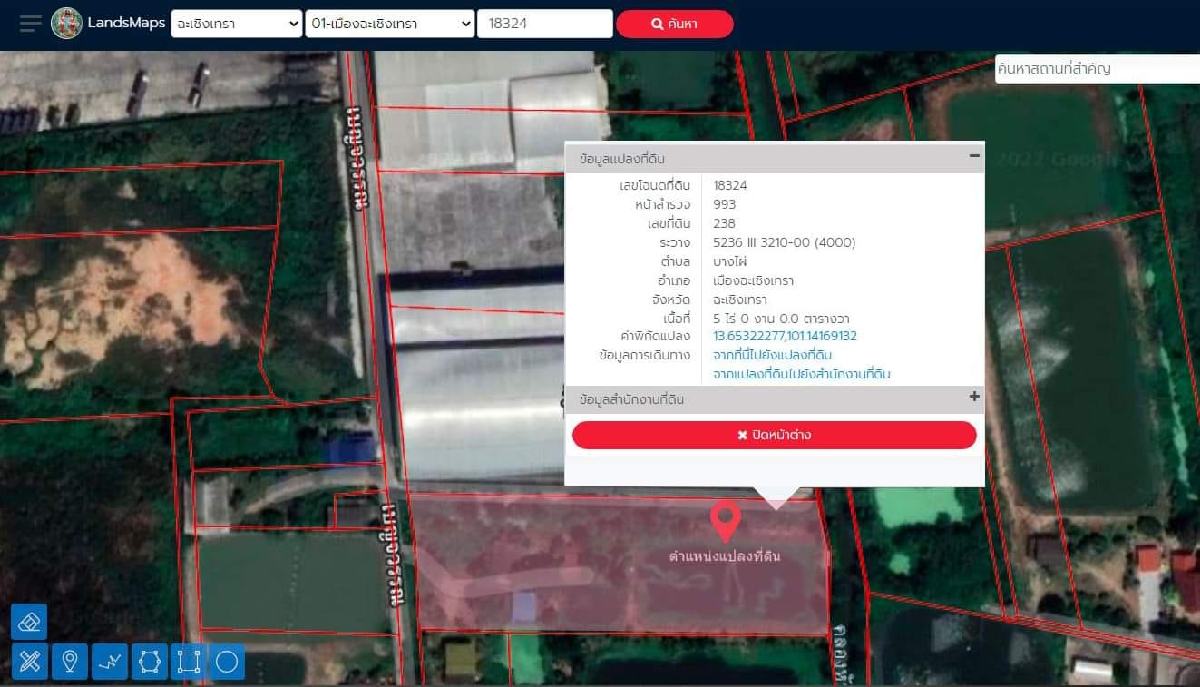Click the จากที่นี่ไปยังแปลงที่ดิน directions link
This screenshot has height=687, width=1200.
coord(772,355)
